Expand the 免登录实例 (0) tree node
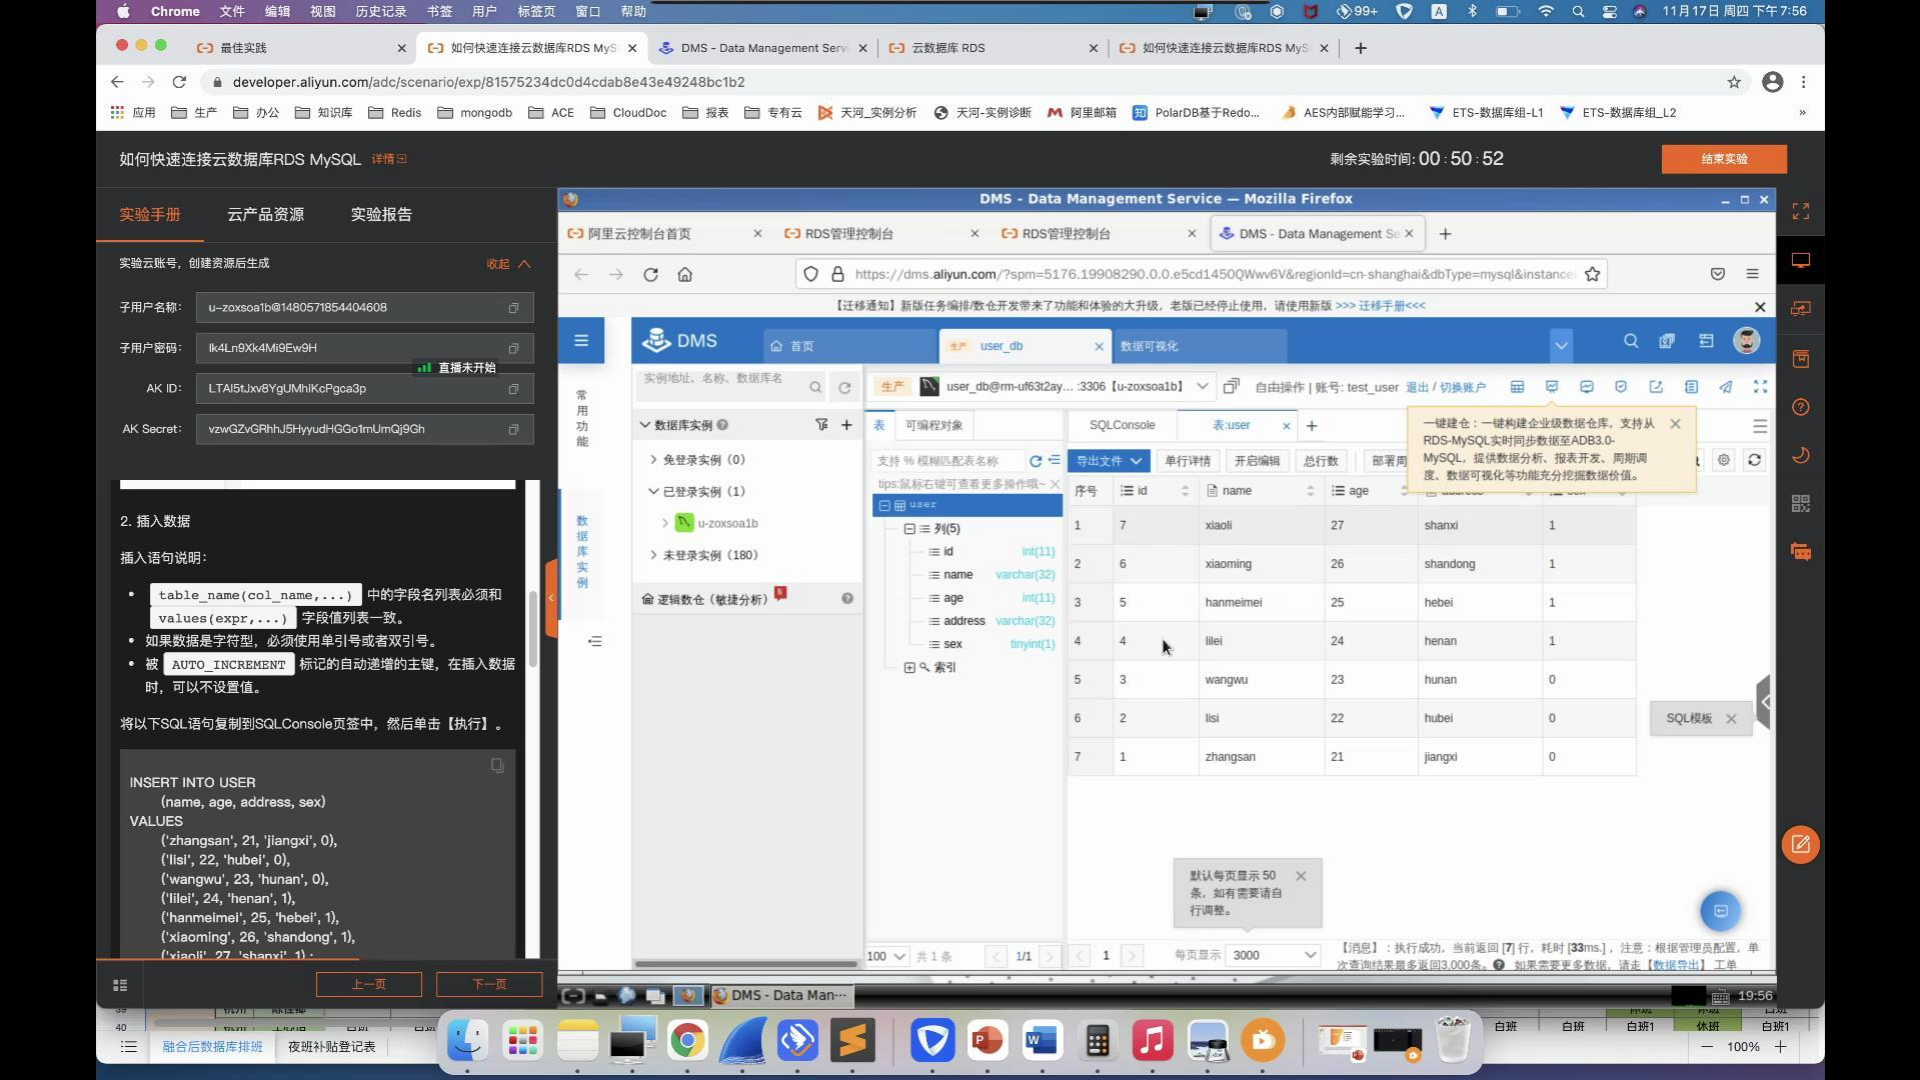The image size is (1920, 1080). point(654,460)
